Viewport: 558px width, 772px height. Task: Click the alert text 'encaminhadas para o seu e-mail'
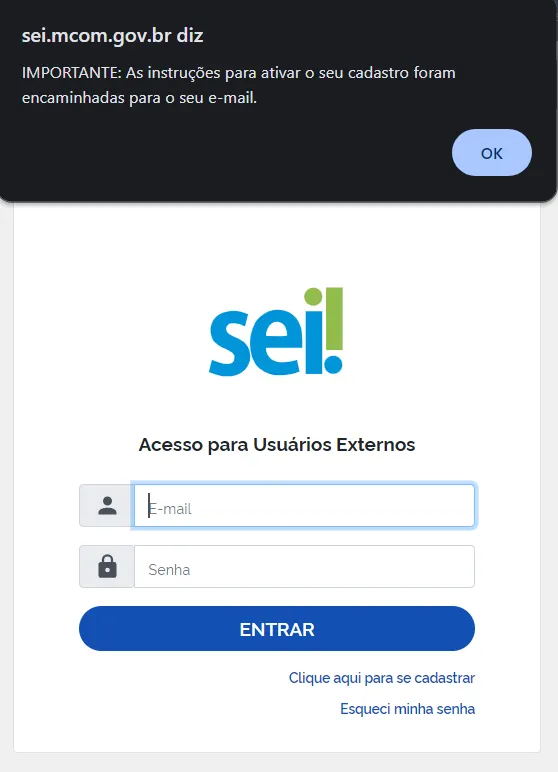tap(139, 98)
